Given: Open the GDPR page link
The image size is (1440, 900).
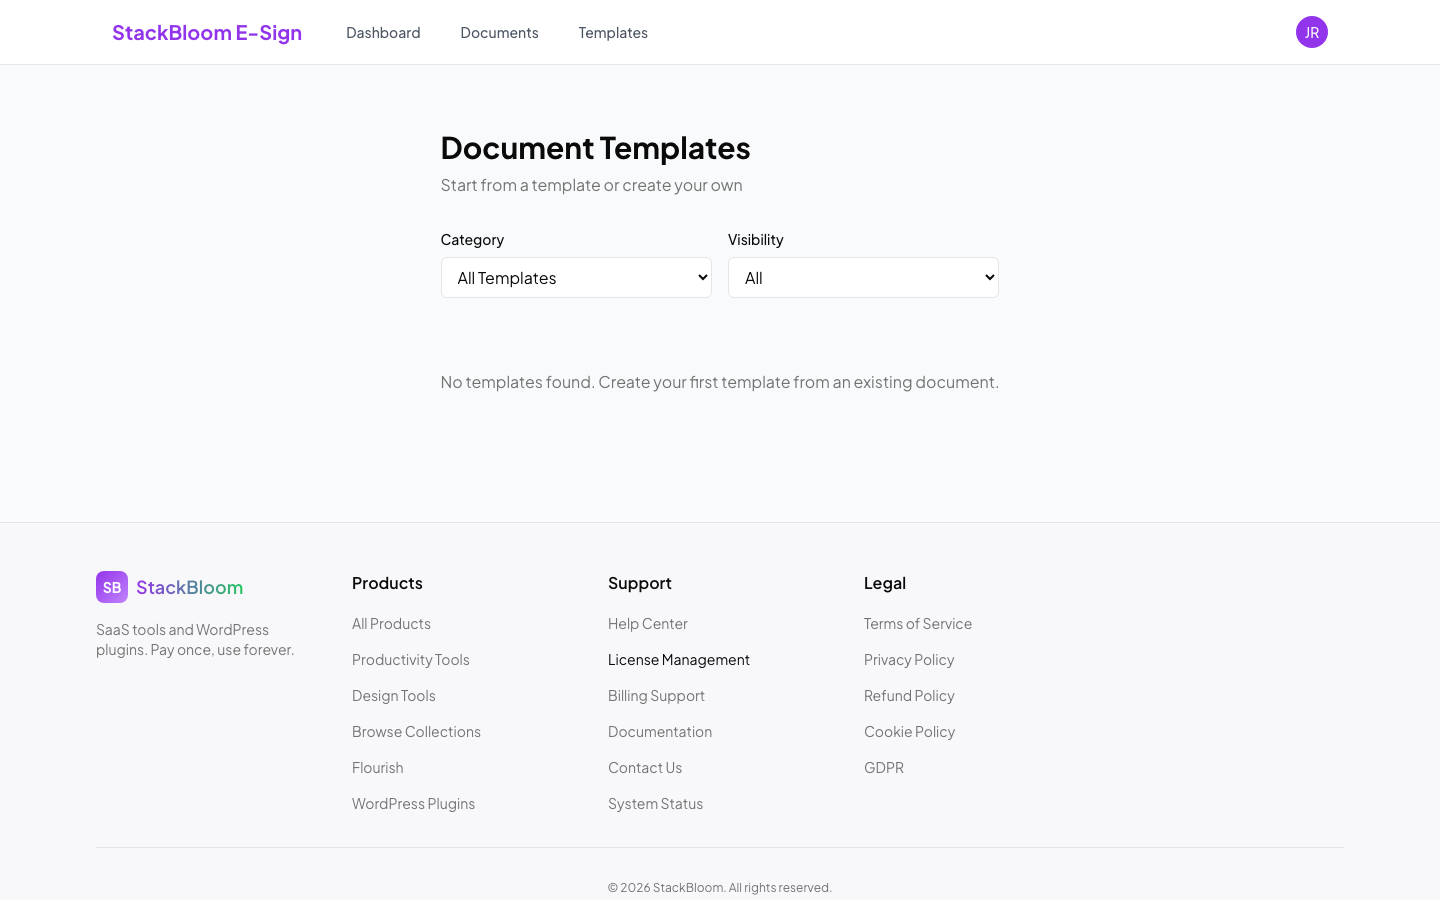Looking at the screenshot, I should 883,767.
